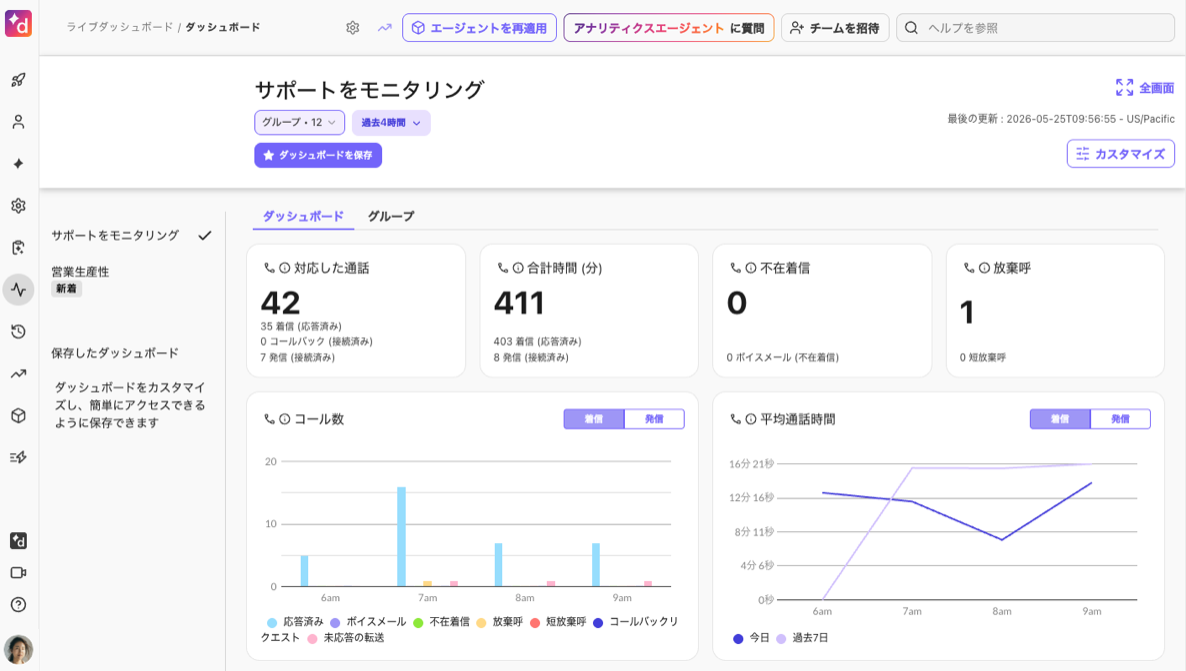This screenshot has height=671, width=1186.
Task: Toggle 未応答の転送 legend series
Action: point(346,638)
